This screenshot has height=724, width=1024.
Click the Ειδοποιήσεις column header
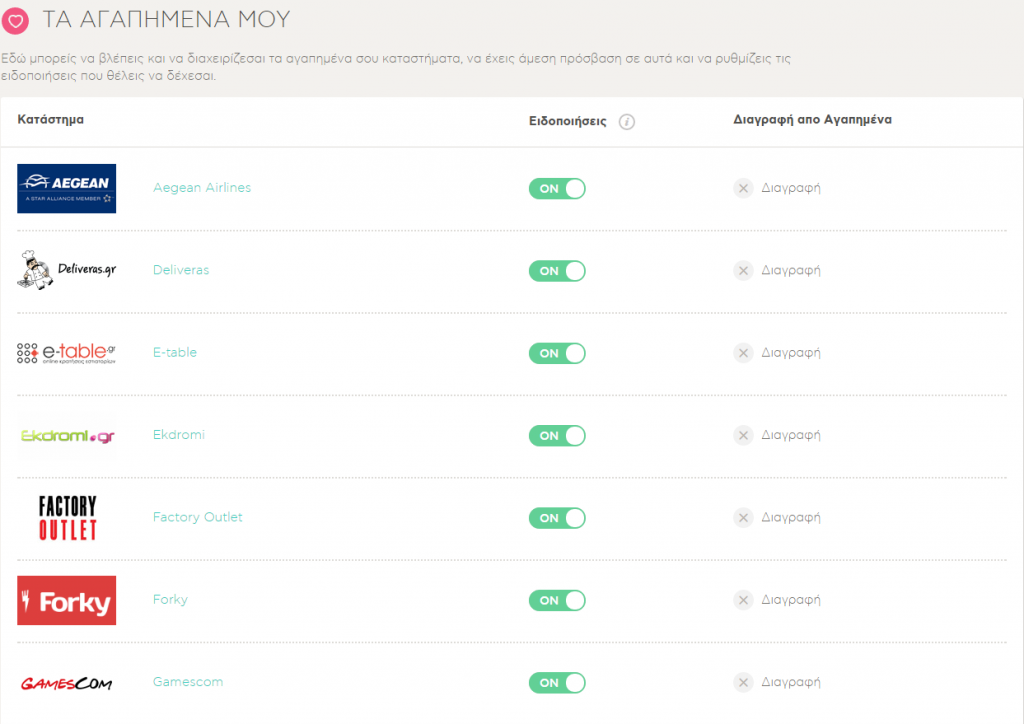pyautogui.click(x=568, y=121)
